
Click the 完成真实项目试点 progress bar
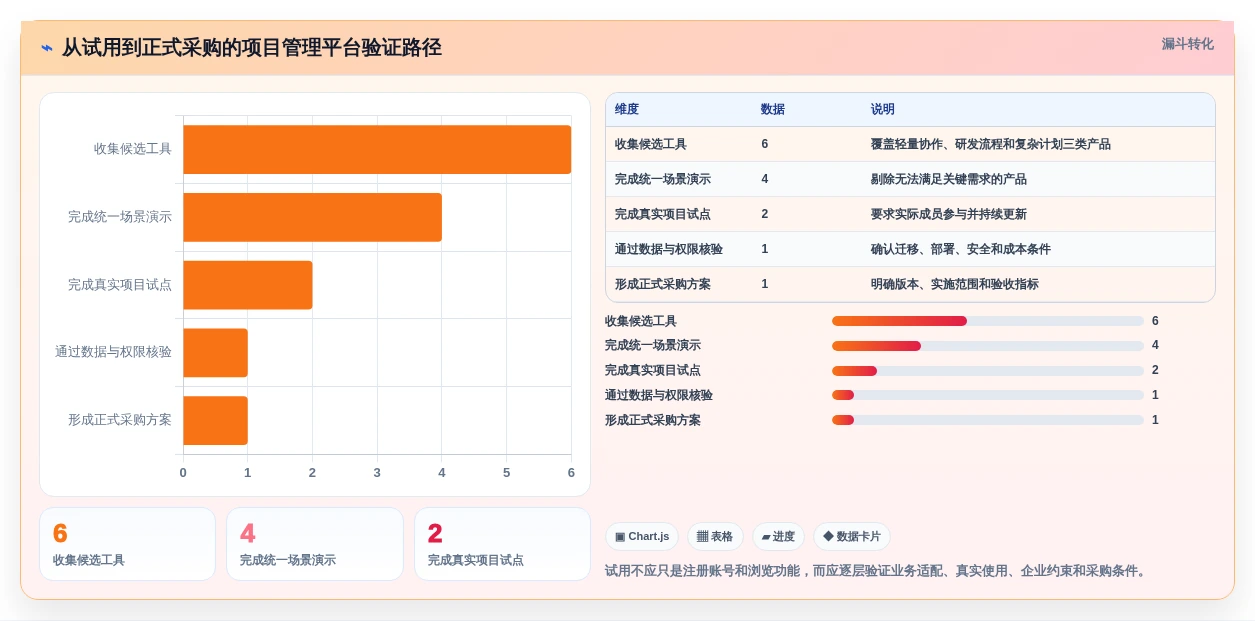coord(988,371)
